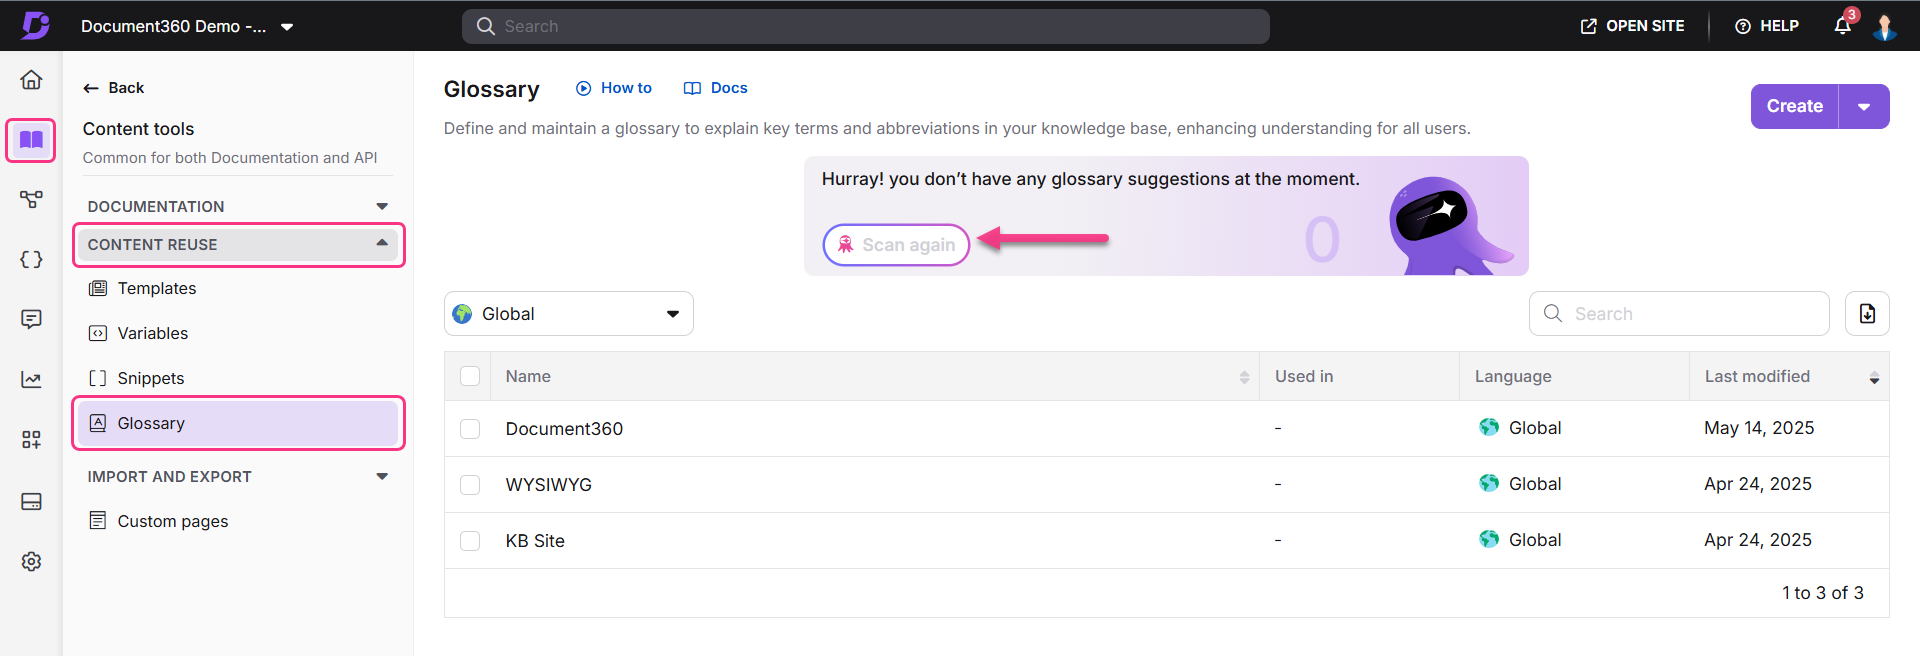Select Snippets from the sidebar

pos(150,378)
